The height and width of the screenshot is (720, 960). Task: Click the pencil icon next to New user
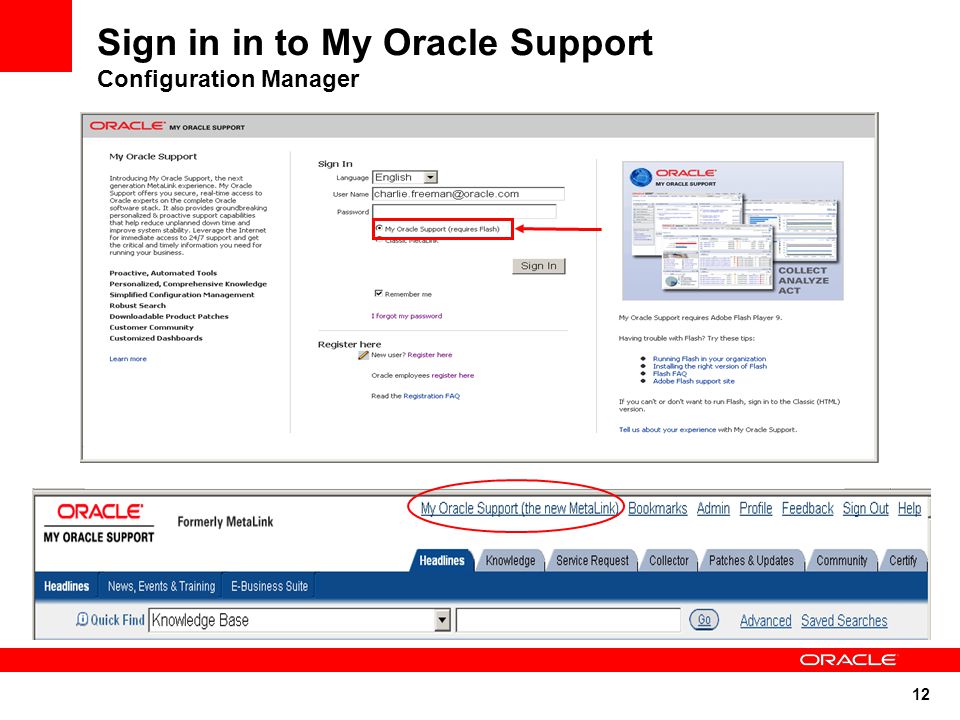(363, 355)
